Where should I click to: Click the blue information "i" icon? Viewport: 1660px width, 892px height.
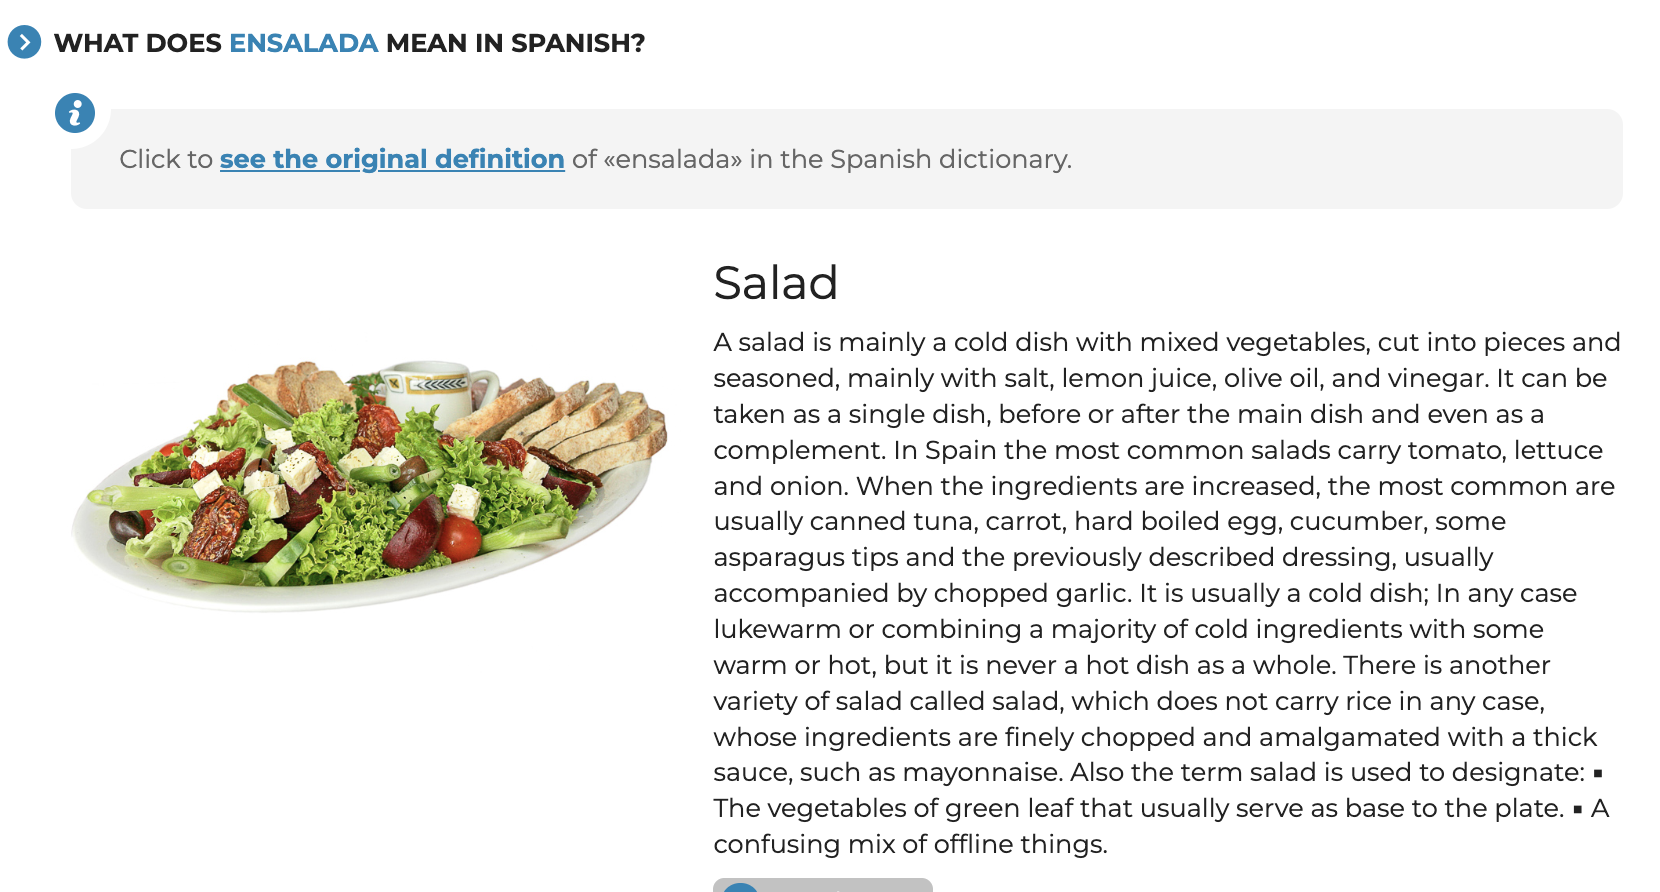(x=75, y=113)
